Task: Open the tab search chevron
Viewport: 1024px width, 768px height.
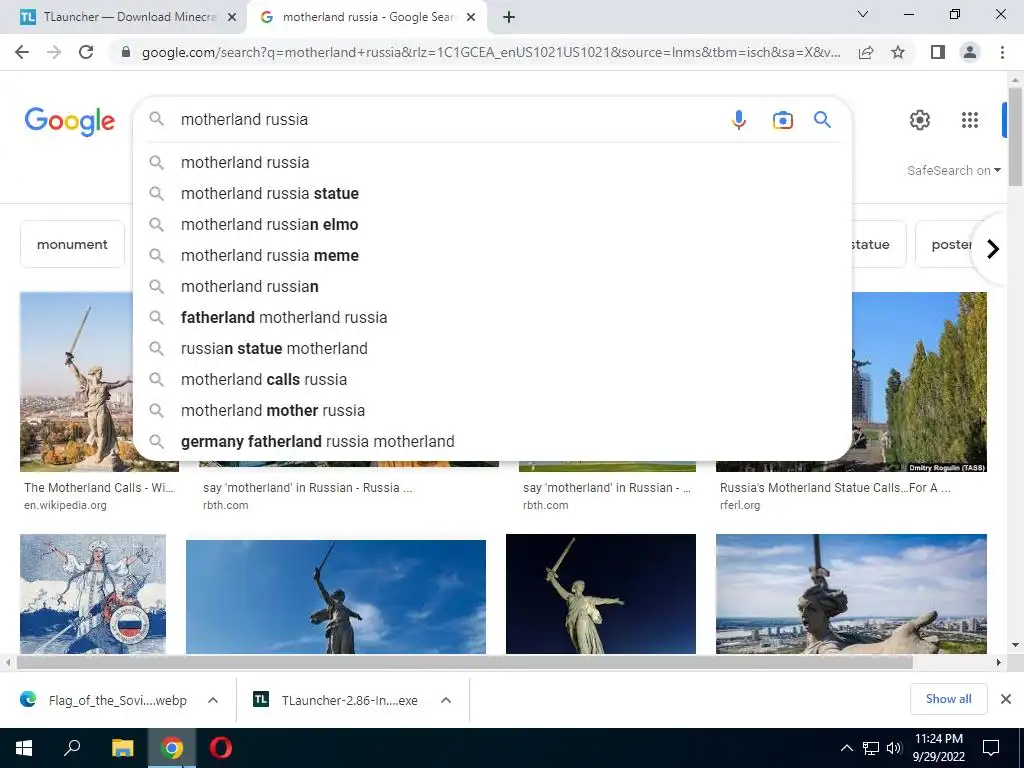Action: coord(863,14)
